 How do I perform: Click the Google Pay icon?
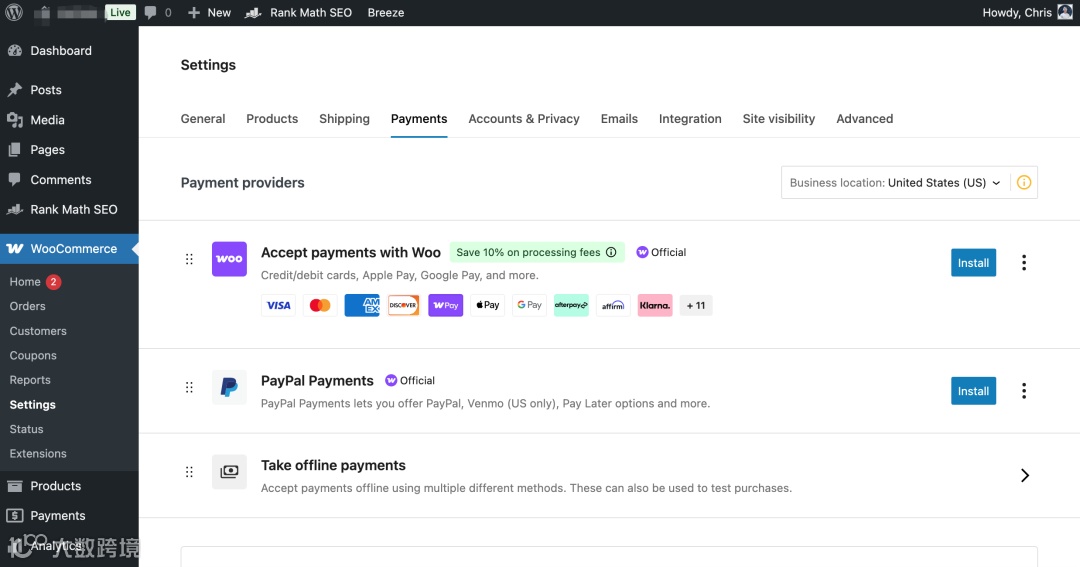point(530,305)
